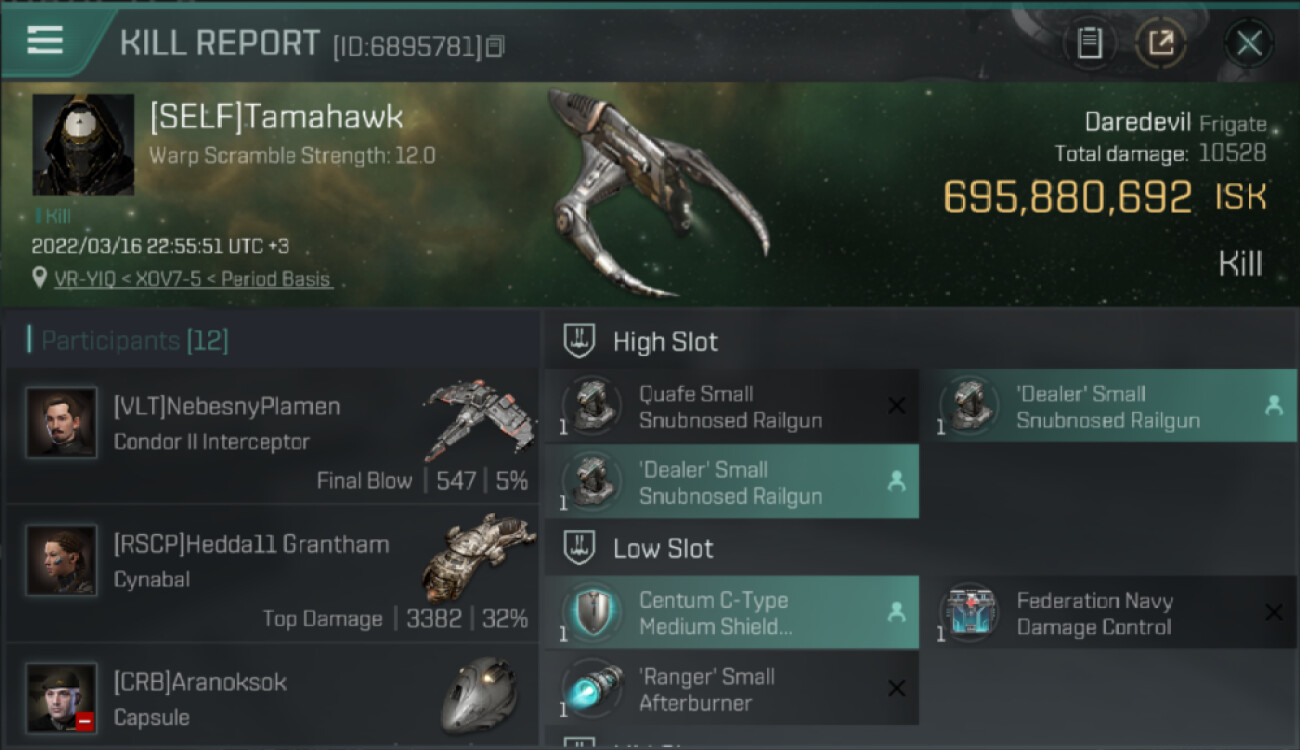Open the VR-YIQ location link

click(x=192, y=280)
